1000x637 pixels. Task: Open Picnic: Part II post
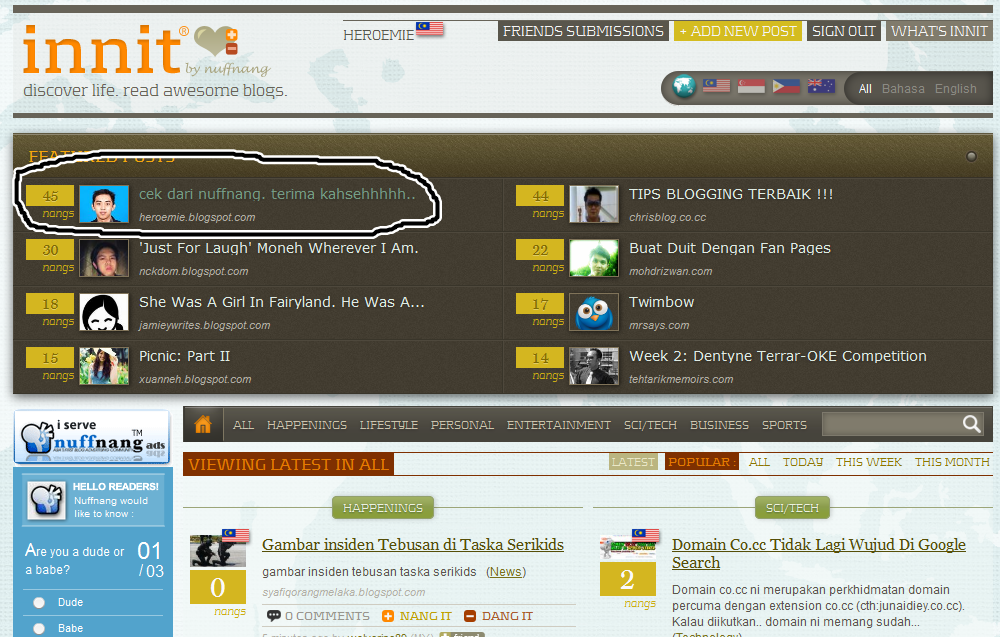[x=184, y=356]
